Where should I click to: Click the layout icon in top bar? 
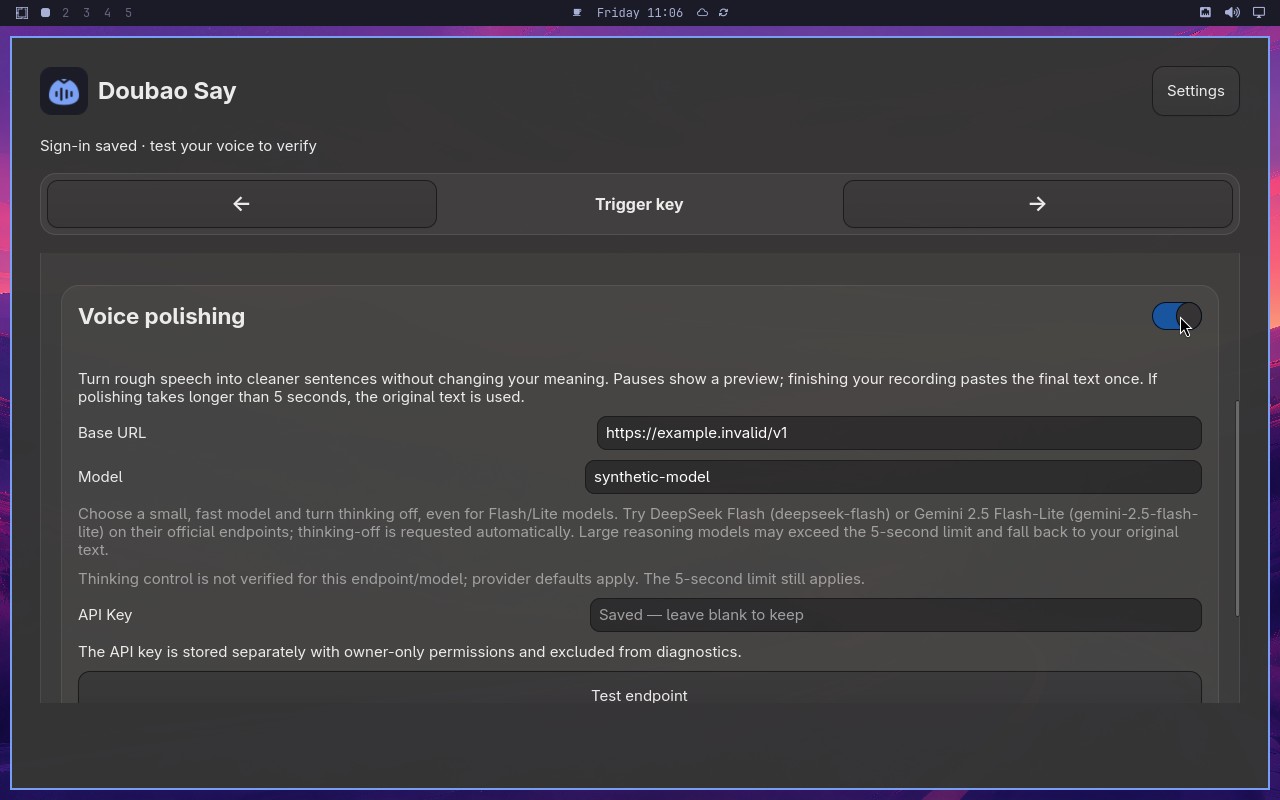(22, 13)
